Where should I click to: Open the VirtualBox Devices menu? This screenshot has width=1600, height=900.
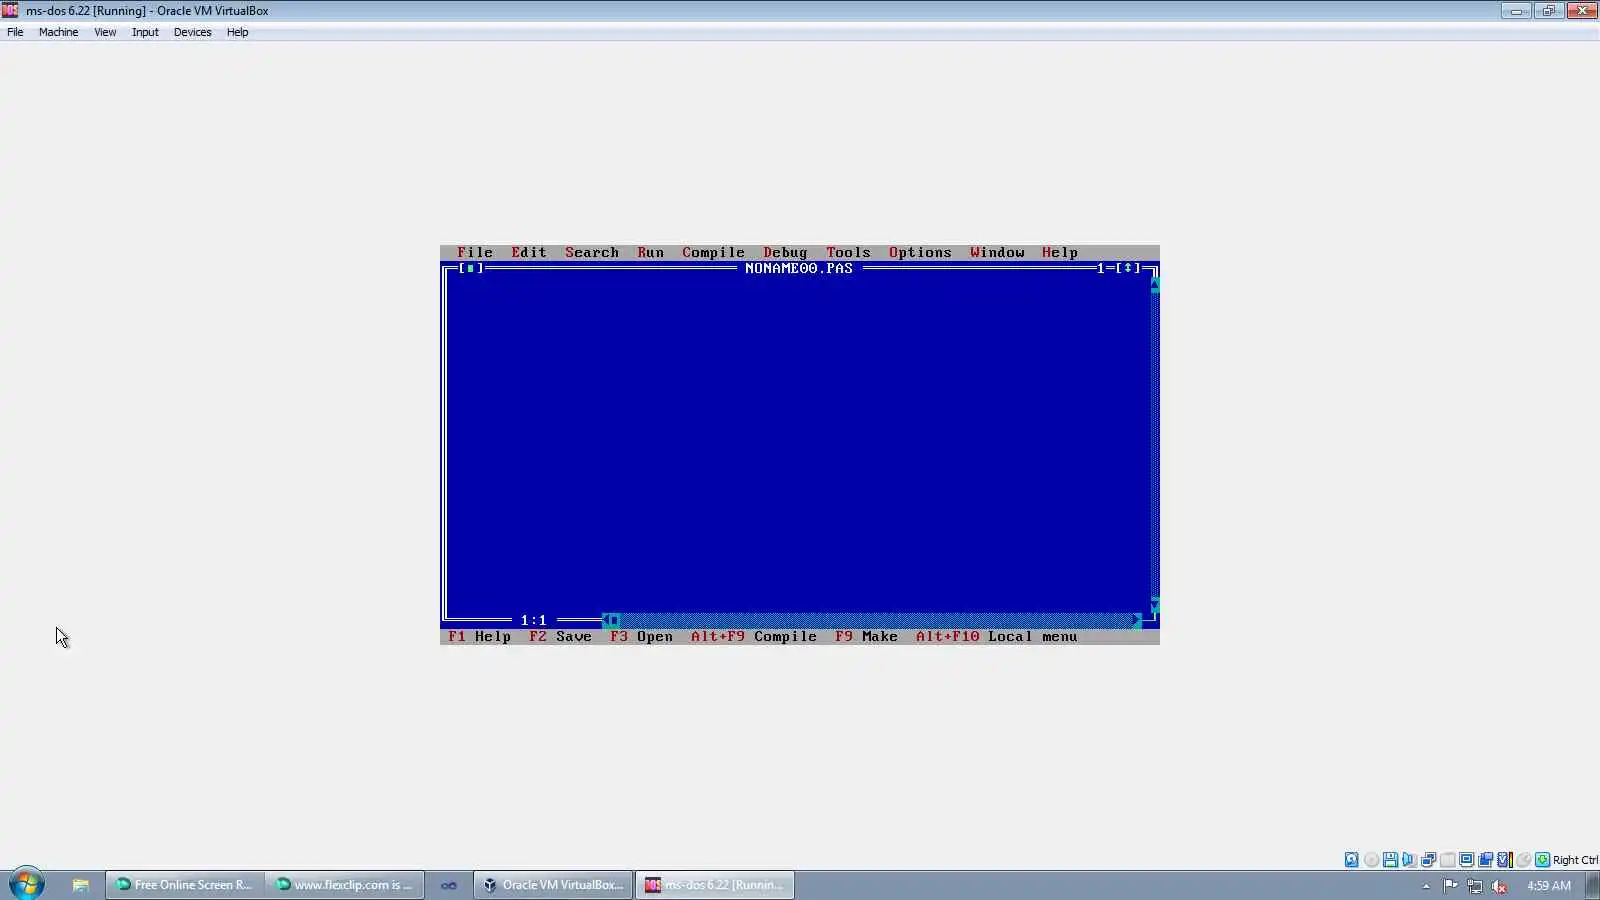point(192,32)
